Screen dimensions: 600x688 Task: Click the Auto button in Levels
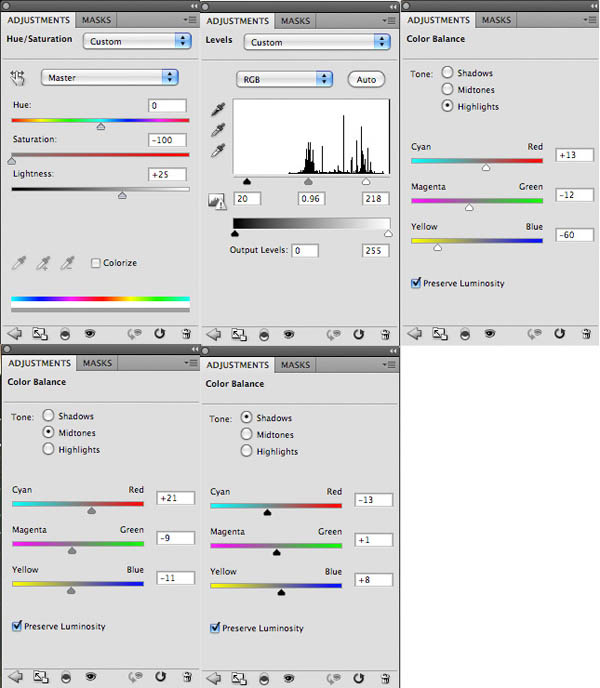pyautogui.click(x=366, y=79)
